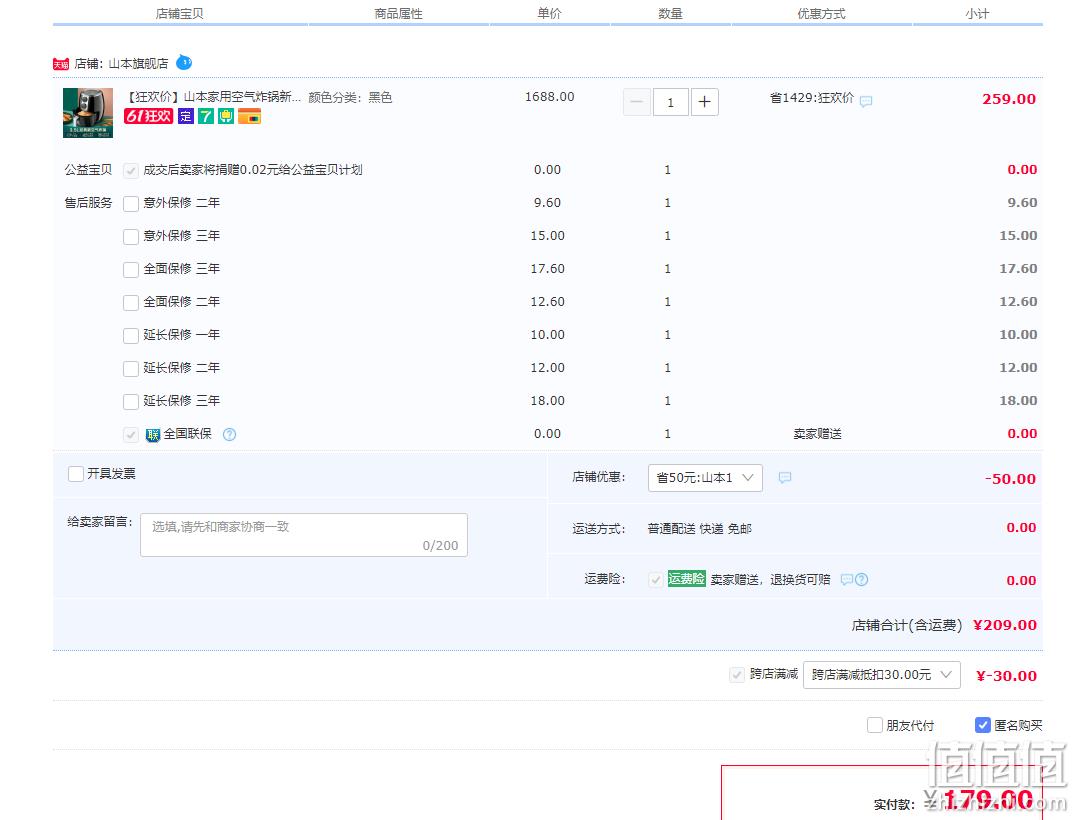Check 延长保修 三年 warranty option
The width and height of the screenshot is (1076, 820).
tap(130, 401)
